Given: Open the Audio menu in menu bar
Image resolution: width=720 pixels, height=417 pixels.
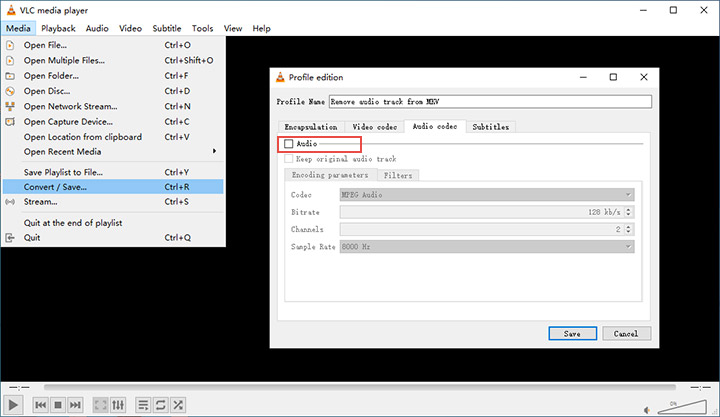Looking at the screenshot, I should coord(97,28).
